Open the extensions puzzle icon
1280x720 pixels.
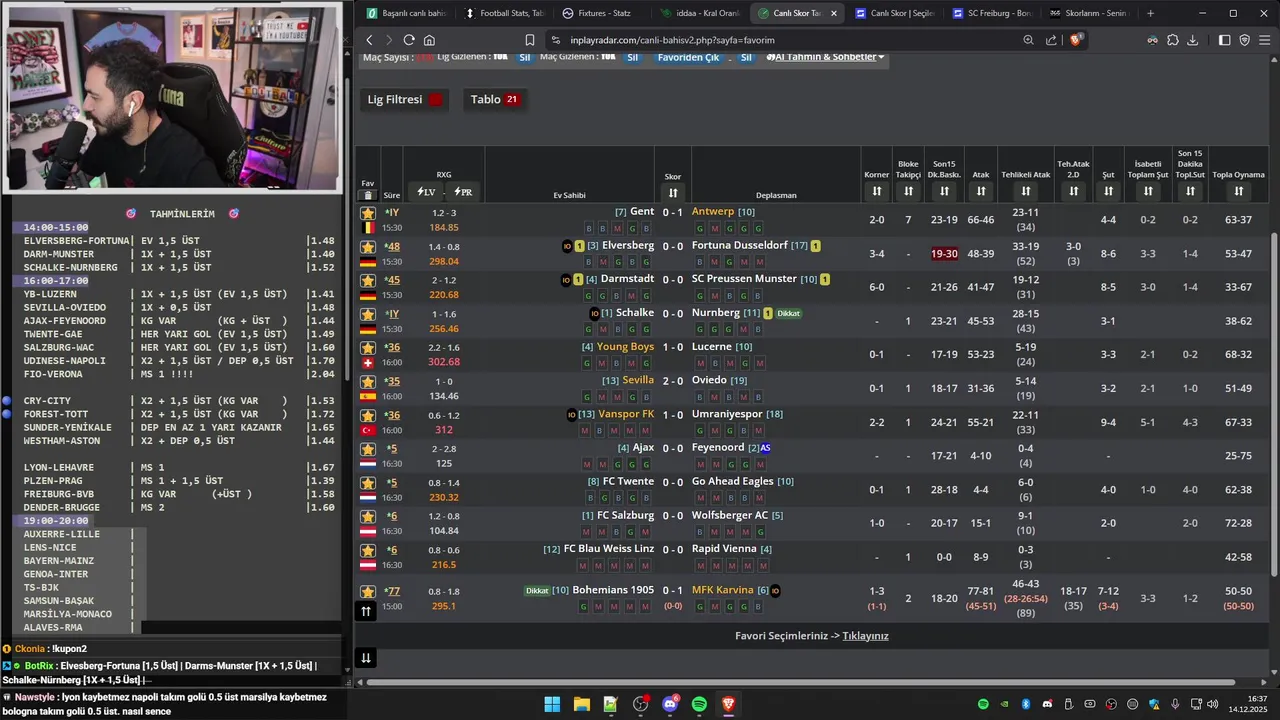click(1173, 40)
